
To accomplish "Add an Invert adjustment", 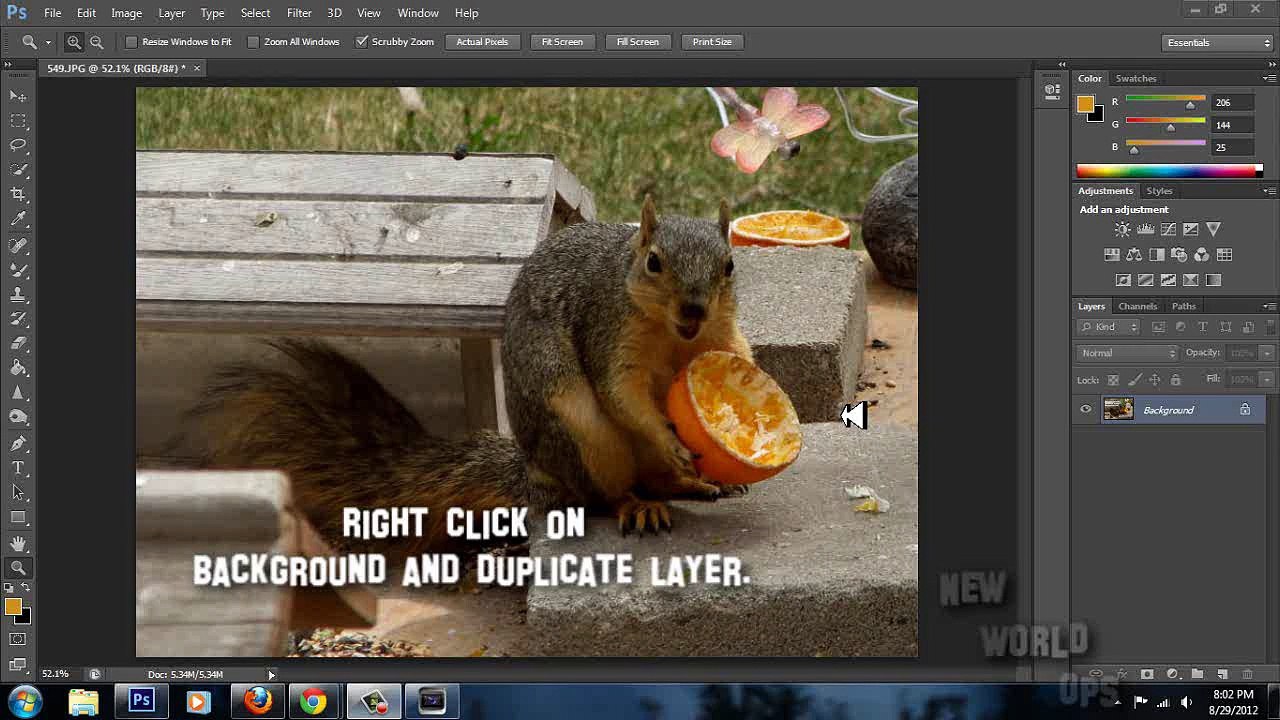I will [x=1123, y=281].
